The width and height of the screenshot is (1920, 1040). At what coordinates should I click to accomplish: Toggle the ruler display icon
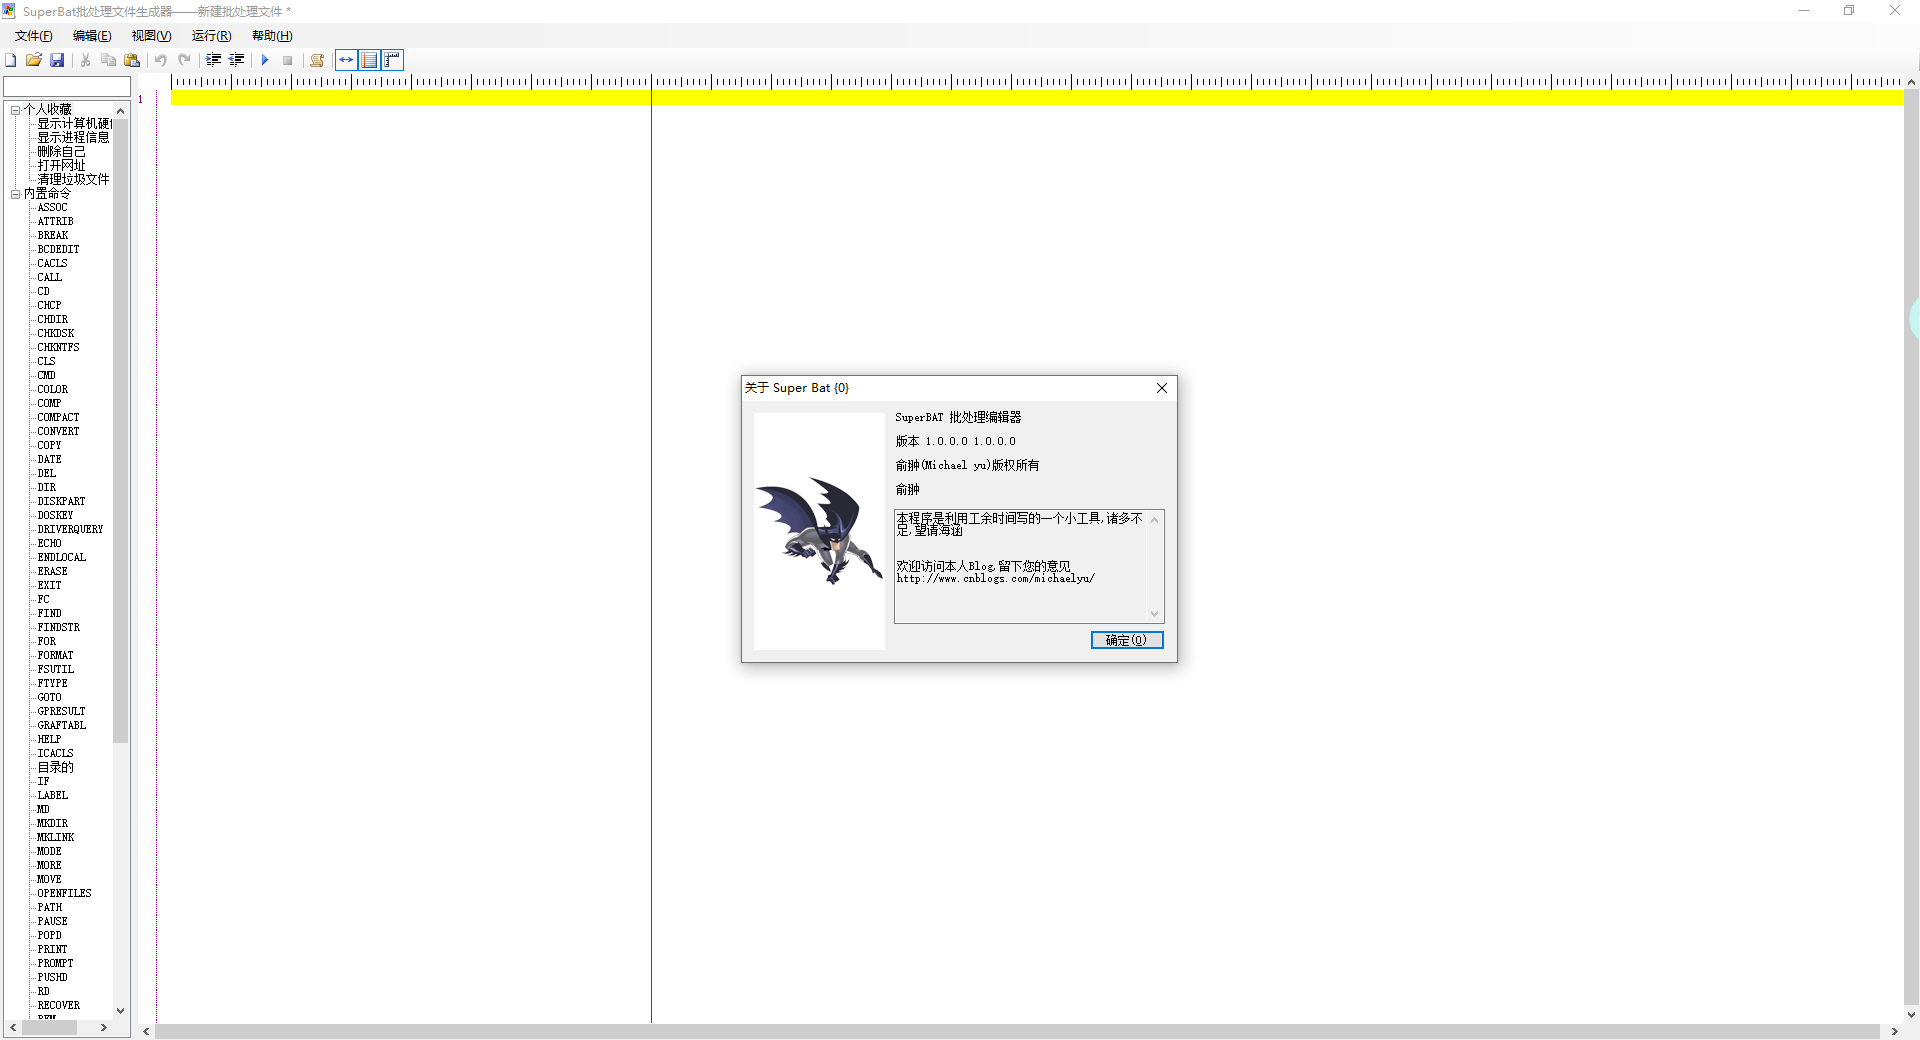point(393,60)
